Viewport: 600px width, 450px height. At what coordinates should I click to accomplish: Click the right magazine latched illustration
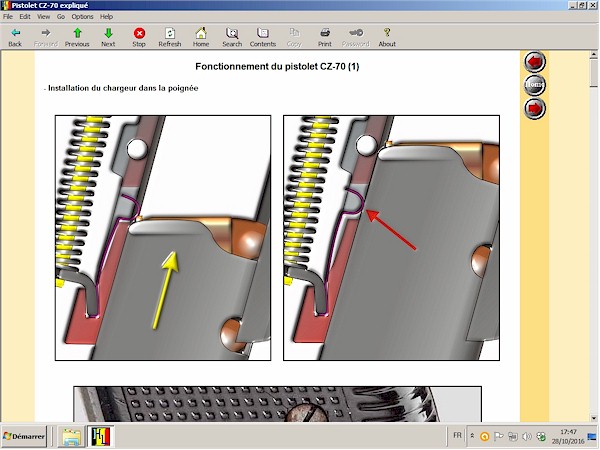(391, 238)
